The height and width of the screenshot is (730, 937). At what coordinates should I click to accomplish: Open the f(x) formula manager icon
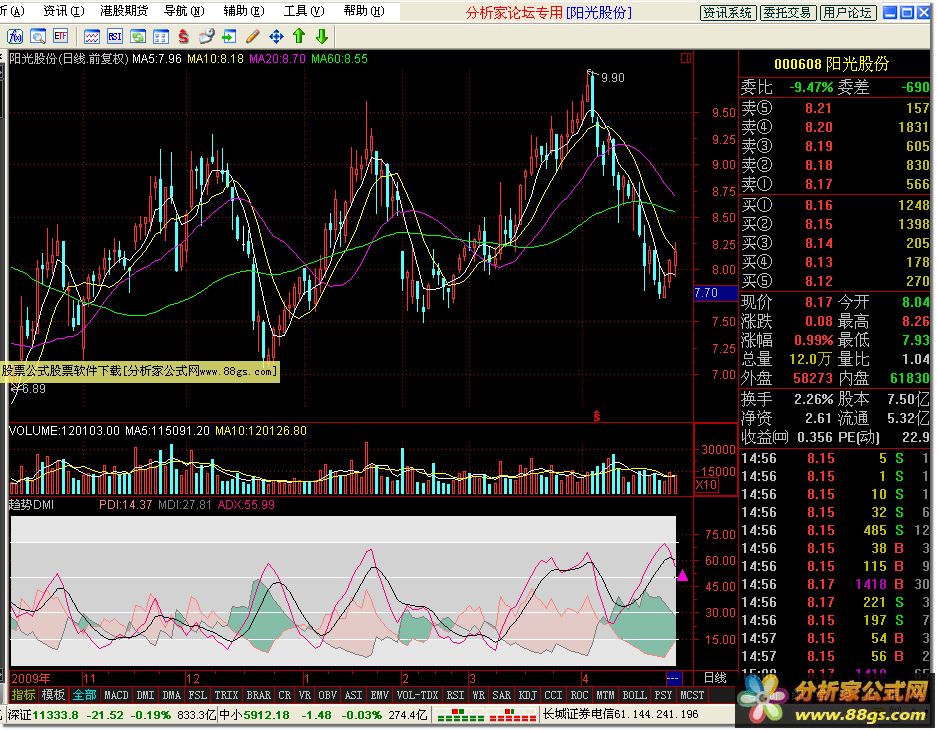14,37
